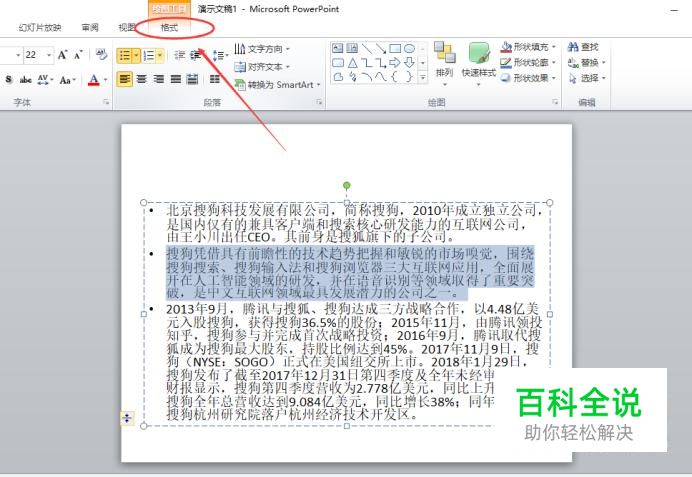Open the change case Aa dropdown
692x477 pixels.
68,80
